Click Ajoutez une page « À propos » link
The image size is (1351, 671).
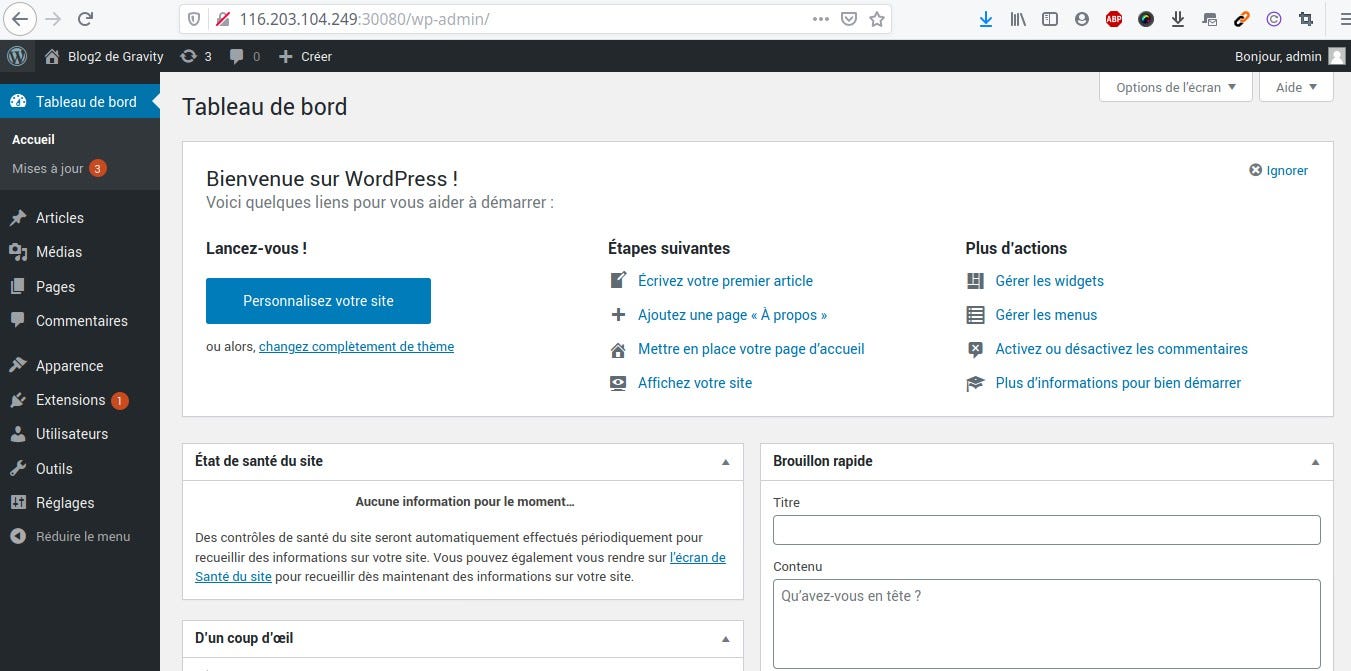point(732,315)
